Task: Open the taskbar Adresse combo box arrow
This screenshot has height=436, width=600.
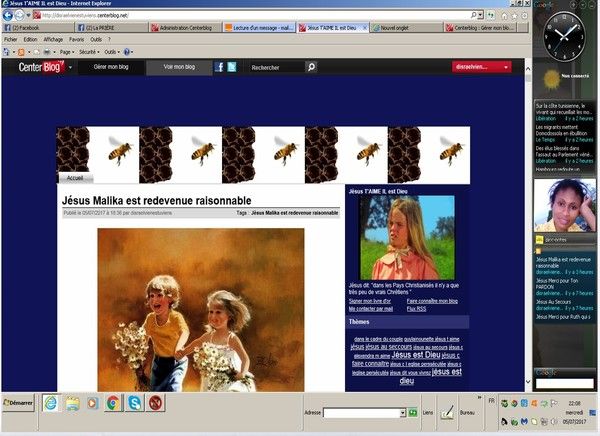Action: click(x=403, y=413)
